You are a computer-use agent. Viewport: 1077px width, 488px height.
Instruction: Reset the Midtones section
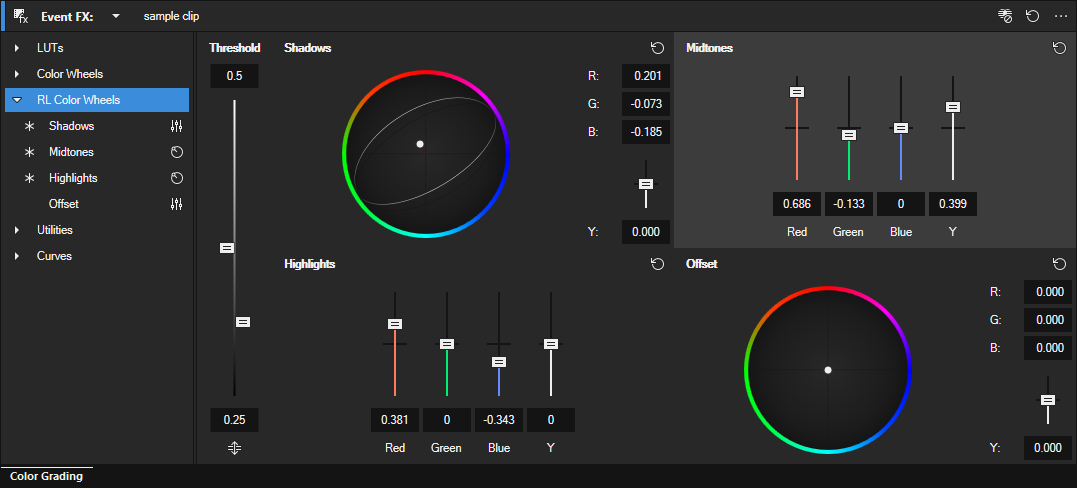(x=1059, y=48)
